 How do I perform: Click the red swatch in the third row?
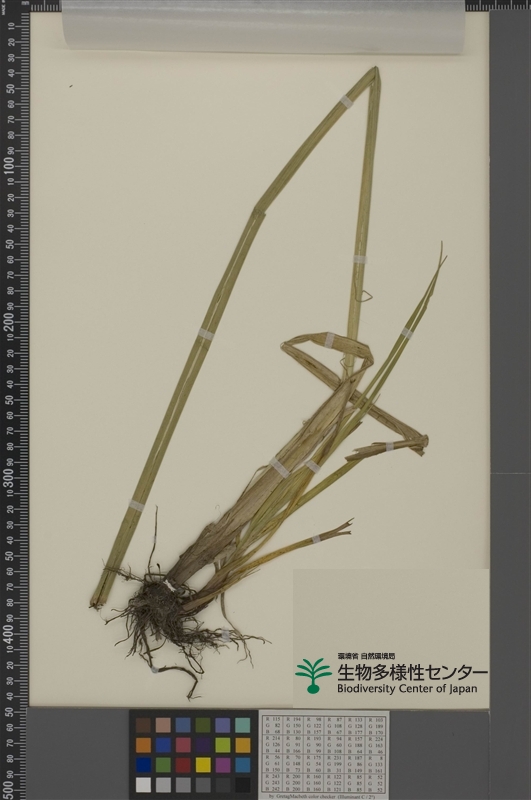point(183,764)
